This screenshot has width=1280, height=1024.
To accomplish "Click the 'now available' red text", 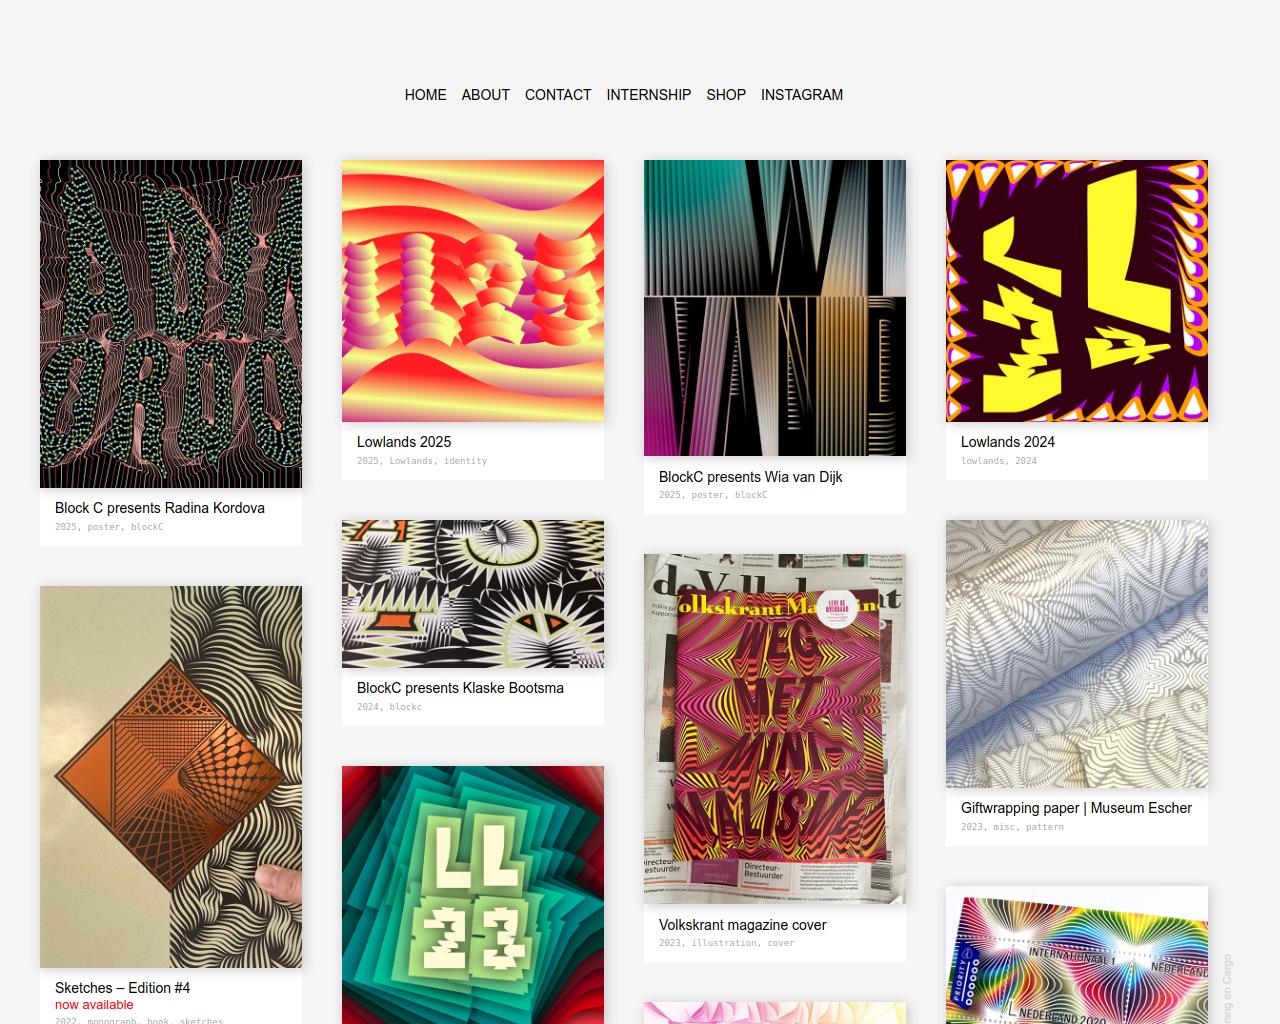I will (x=94, y=1005).
